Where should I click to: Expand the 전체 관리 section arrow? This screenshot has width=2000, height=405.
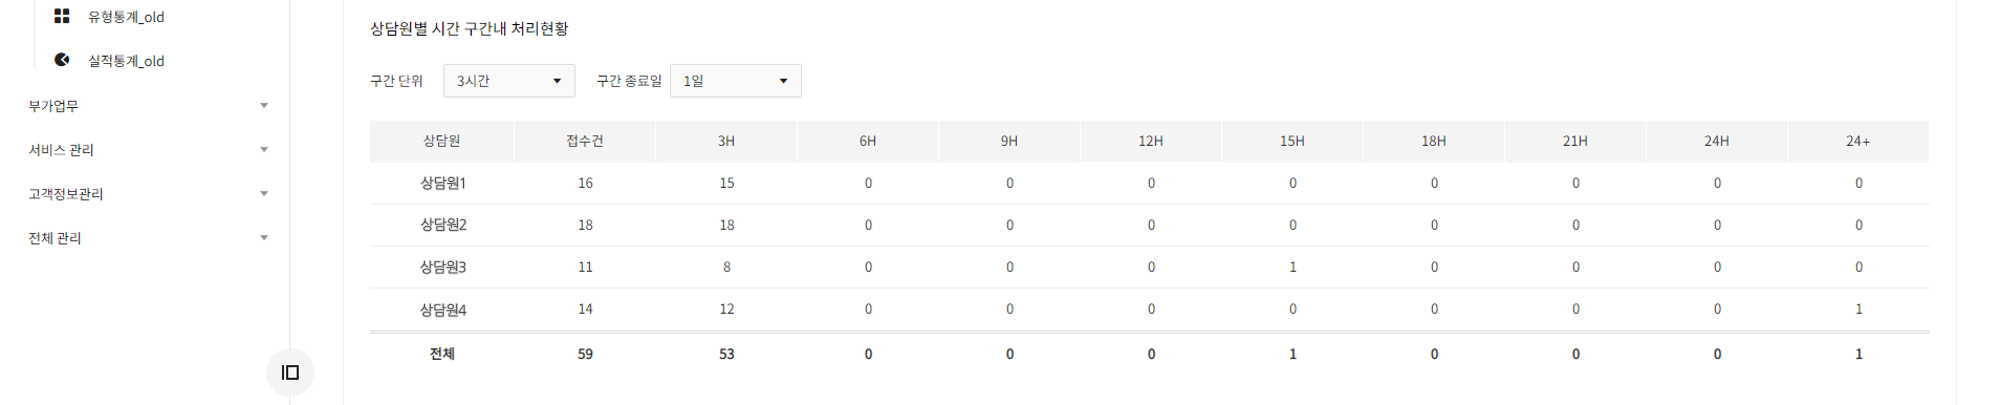pyautogui.click(x=264, y=237)
